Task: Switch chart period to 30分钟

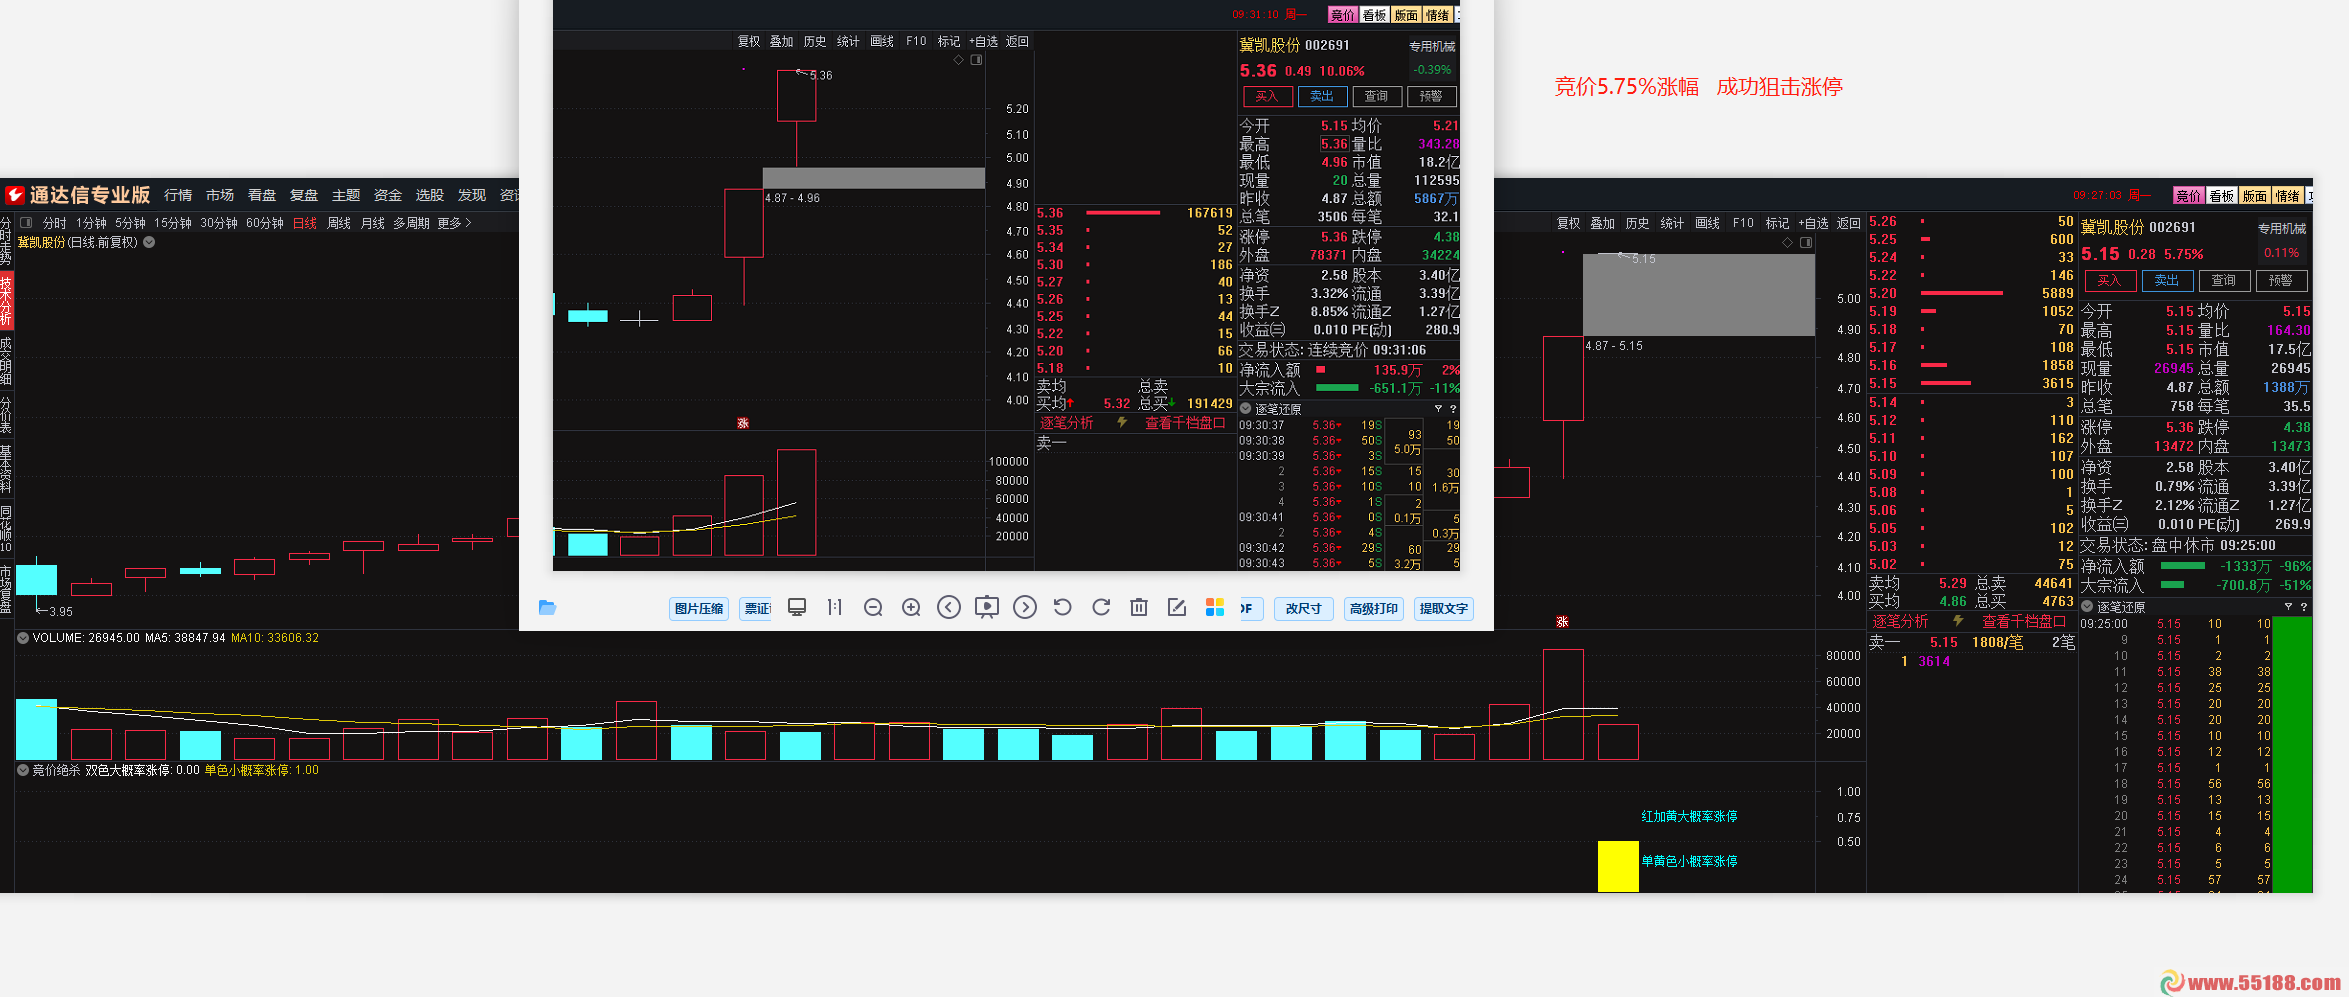Action: tap(219, 224)
